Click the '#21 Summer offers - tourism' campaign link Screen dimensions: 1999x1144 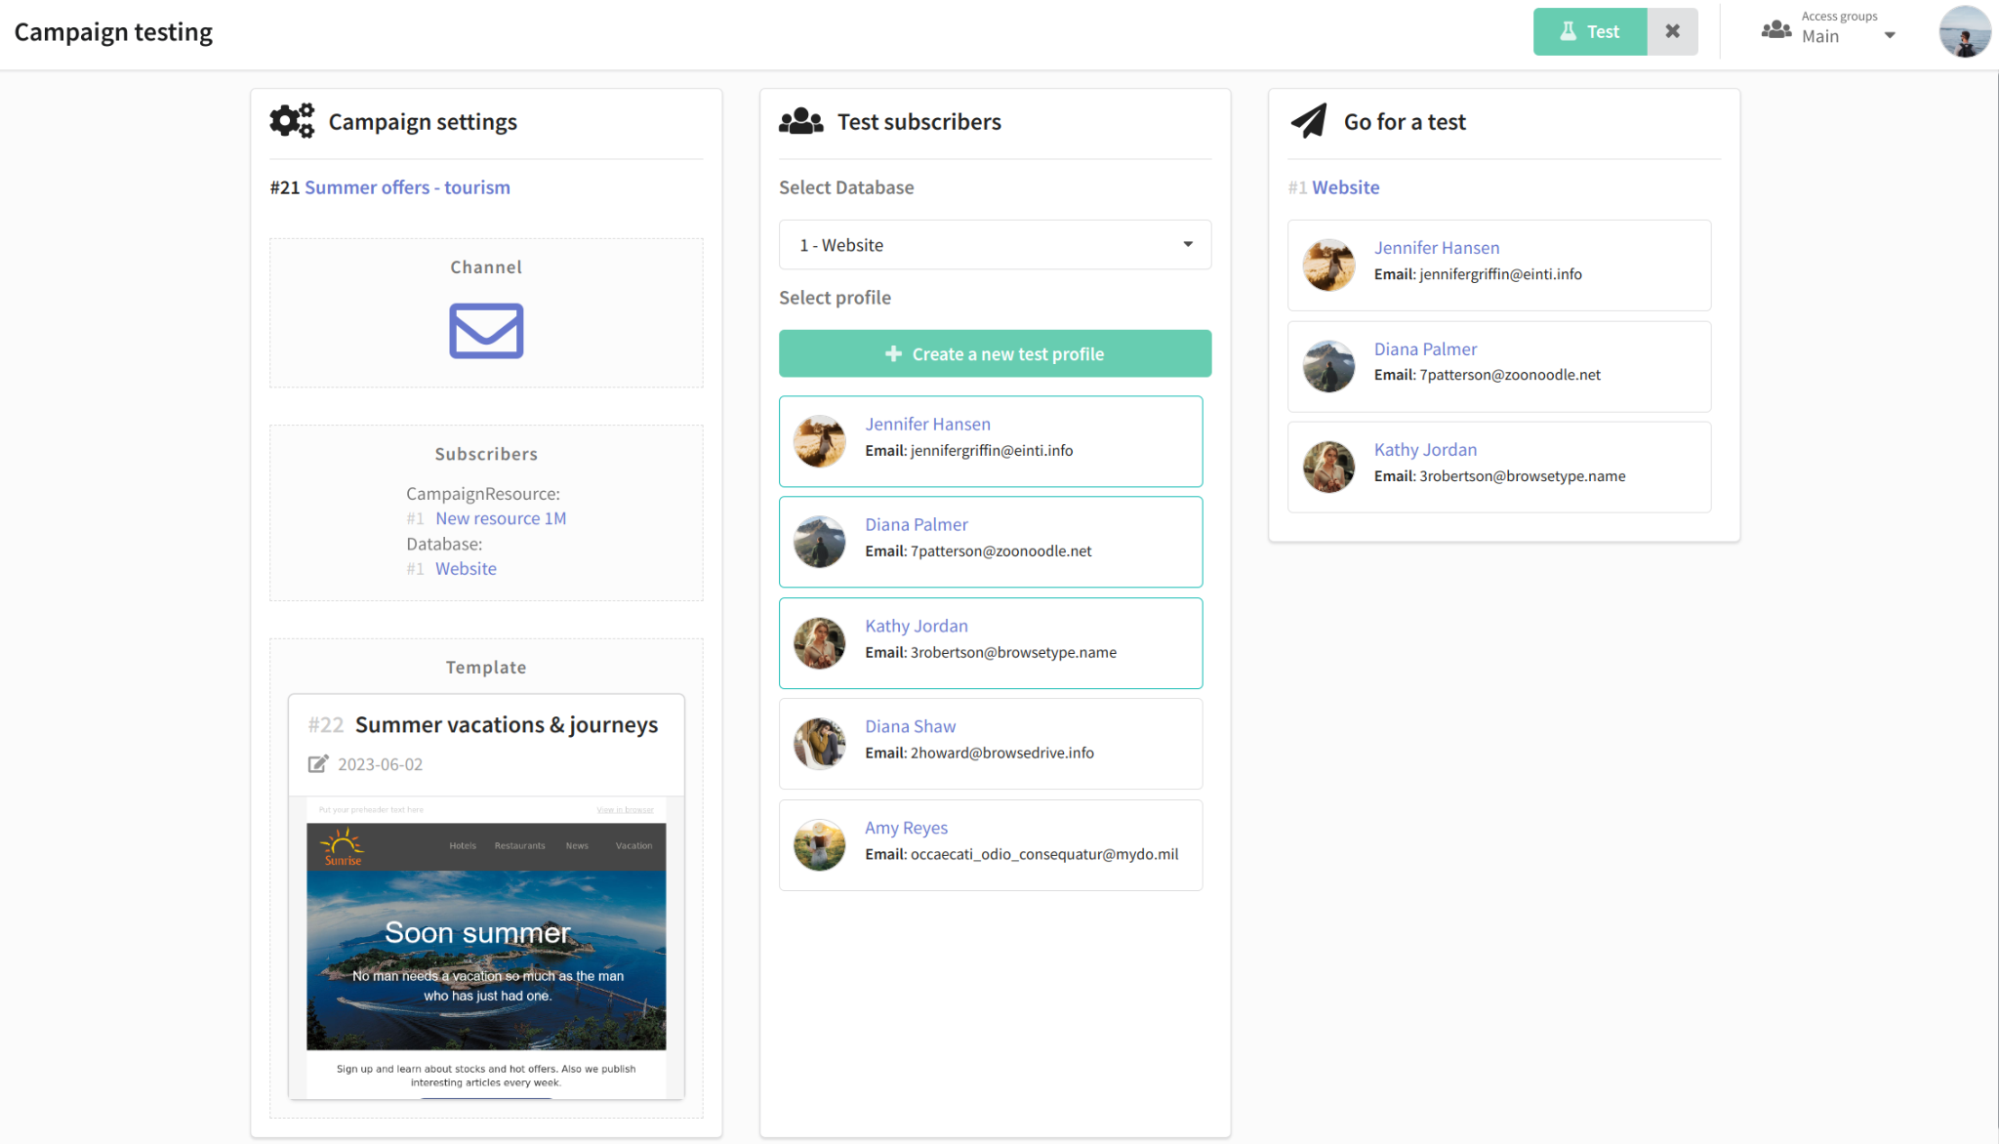pos(408,185)
